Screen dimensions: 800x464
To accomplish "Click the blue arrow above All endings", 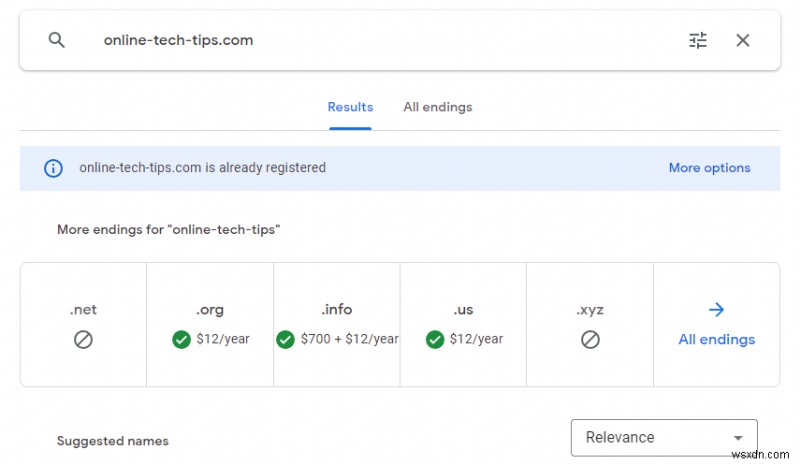I will click(x=716, y=309).
